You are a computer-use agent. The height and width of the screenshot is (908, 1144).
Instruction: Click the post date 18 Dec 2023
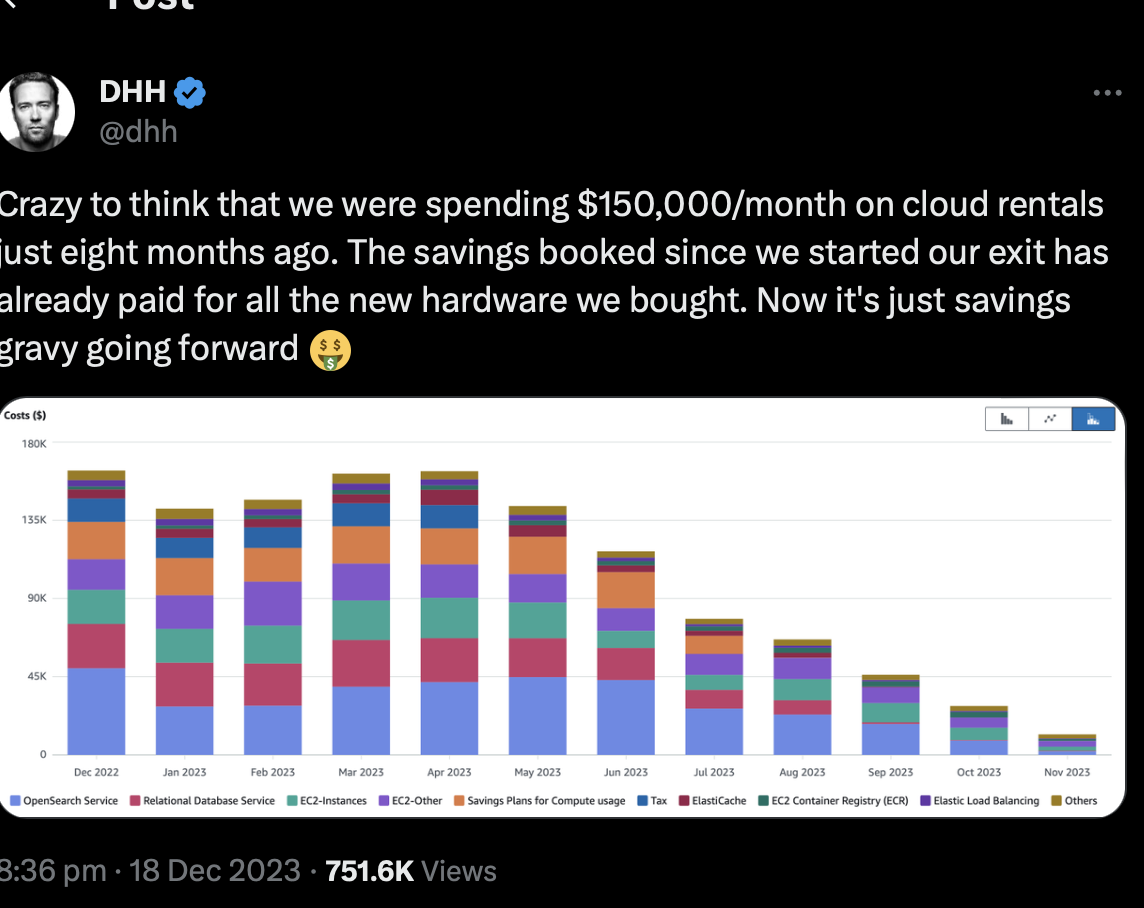point(214,870)
